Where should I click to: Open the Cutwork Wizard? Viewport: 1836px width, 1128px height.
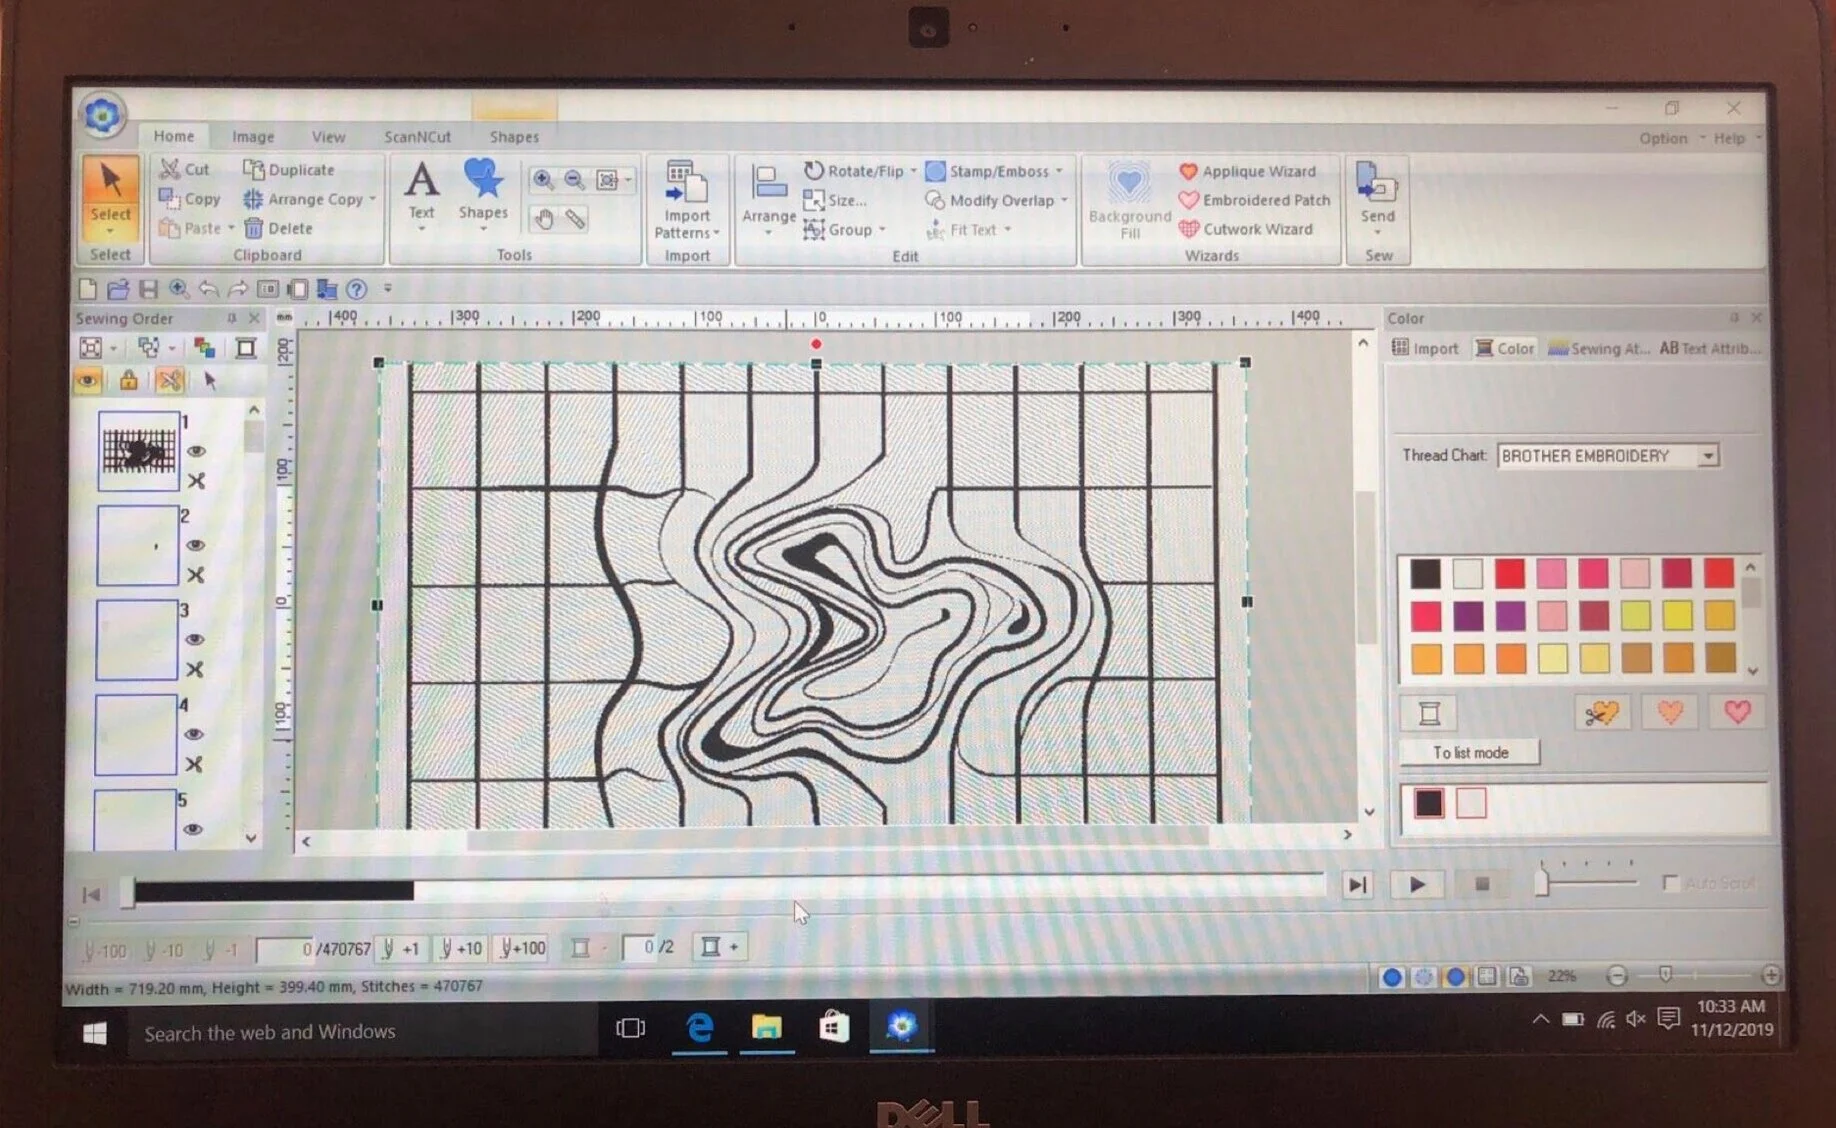click(1246, 229)
